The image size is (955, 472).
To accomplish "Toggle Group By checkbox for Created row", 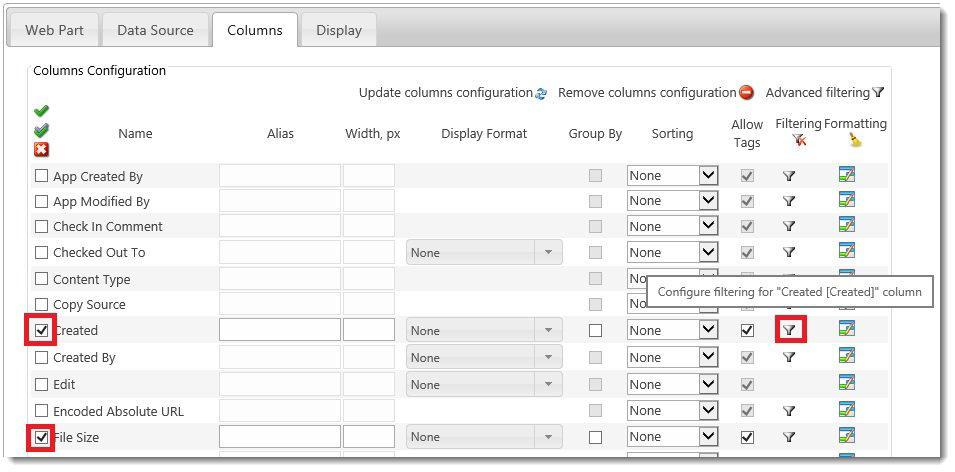I will coord(595,330).
